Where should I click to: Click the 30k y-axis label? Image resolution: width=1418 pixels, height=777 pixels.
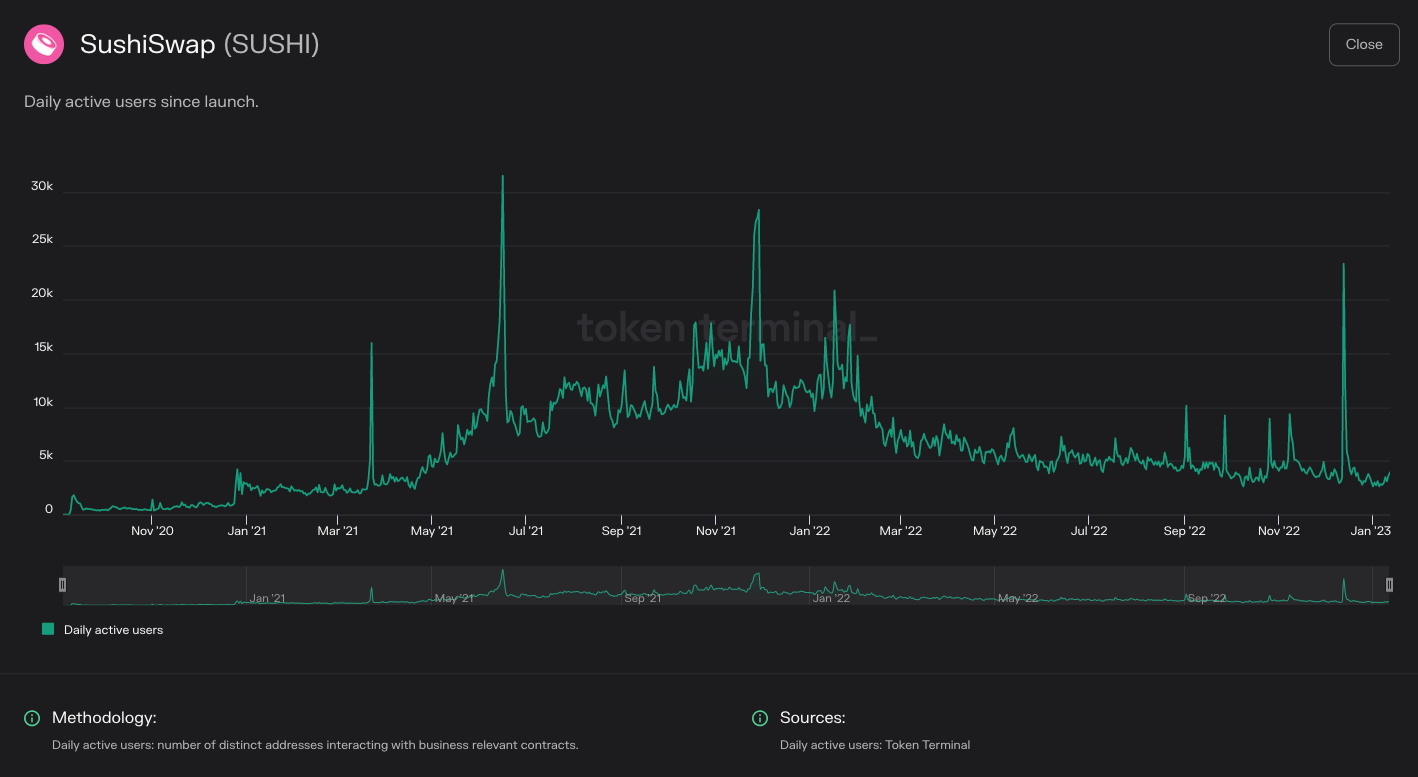pos(40,185)
